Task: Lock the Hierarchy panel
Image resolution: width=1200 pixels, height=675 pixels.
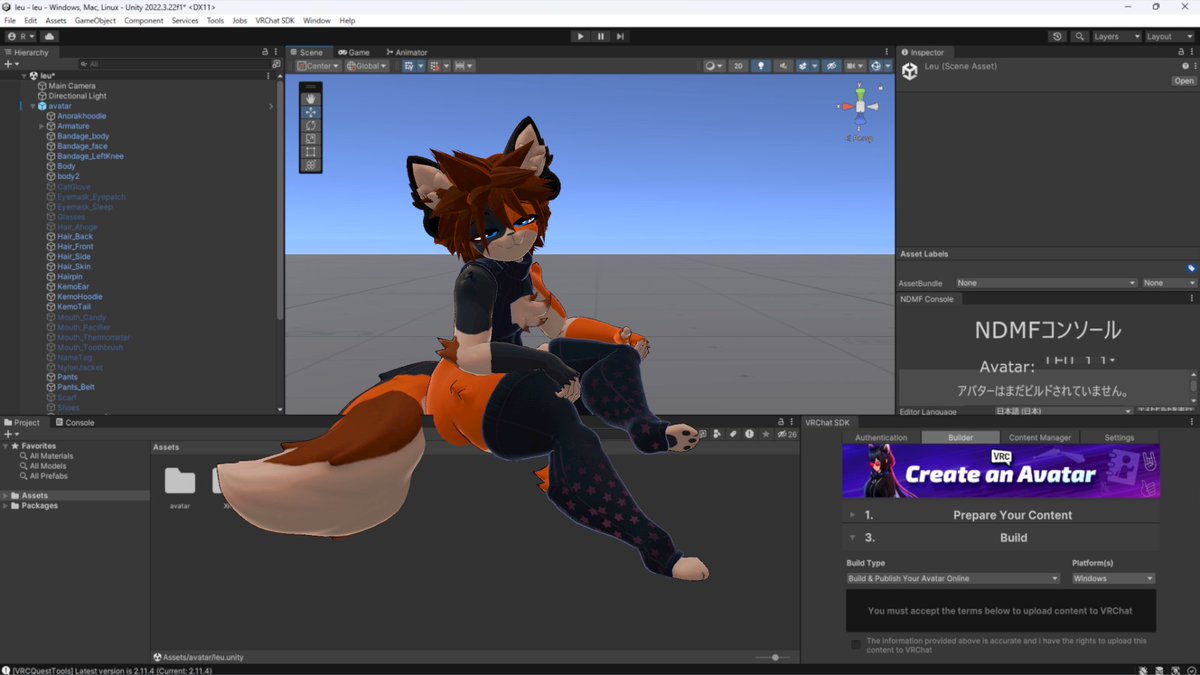Action: (x=265, y=52)
